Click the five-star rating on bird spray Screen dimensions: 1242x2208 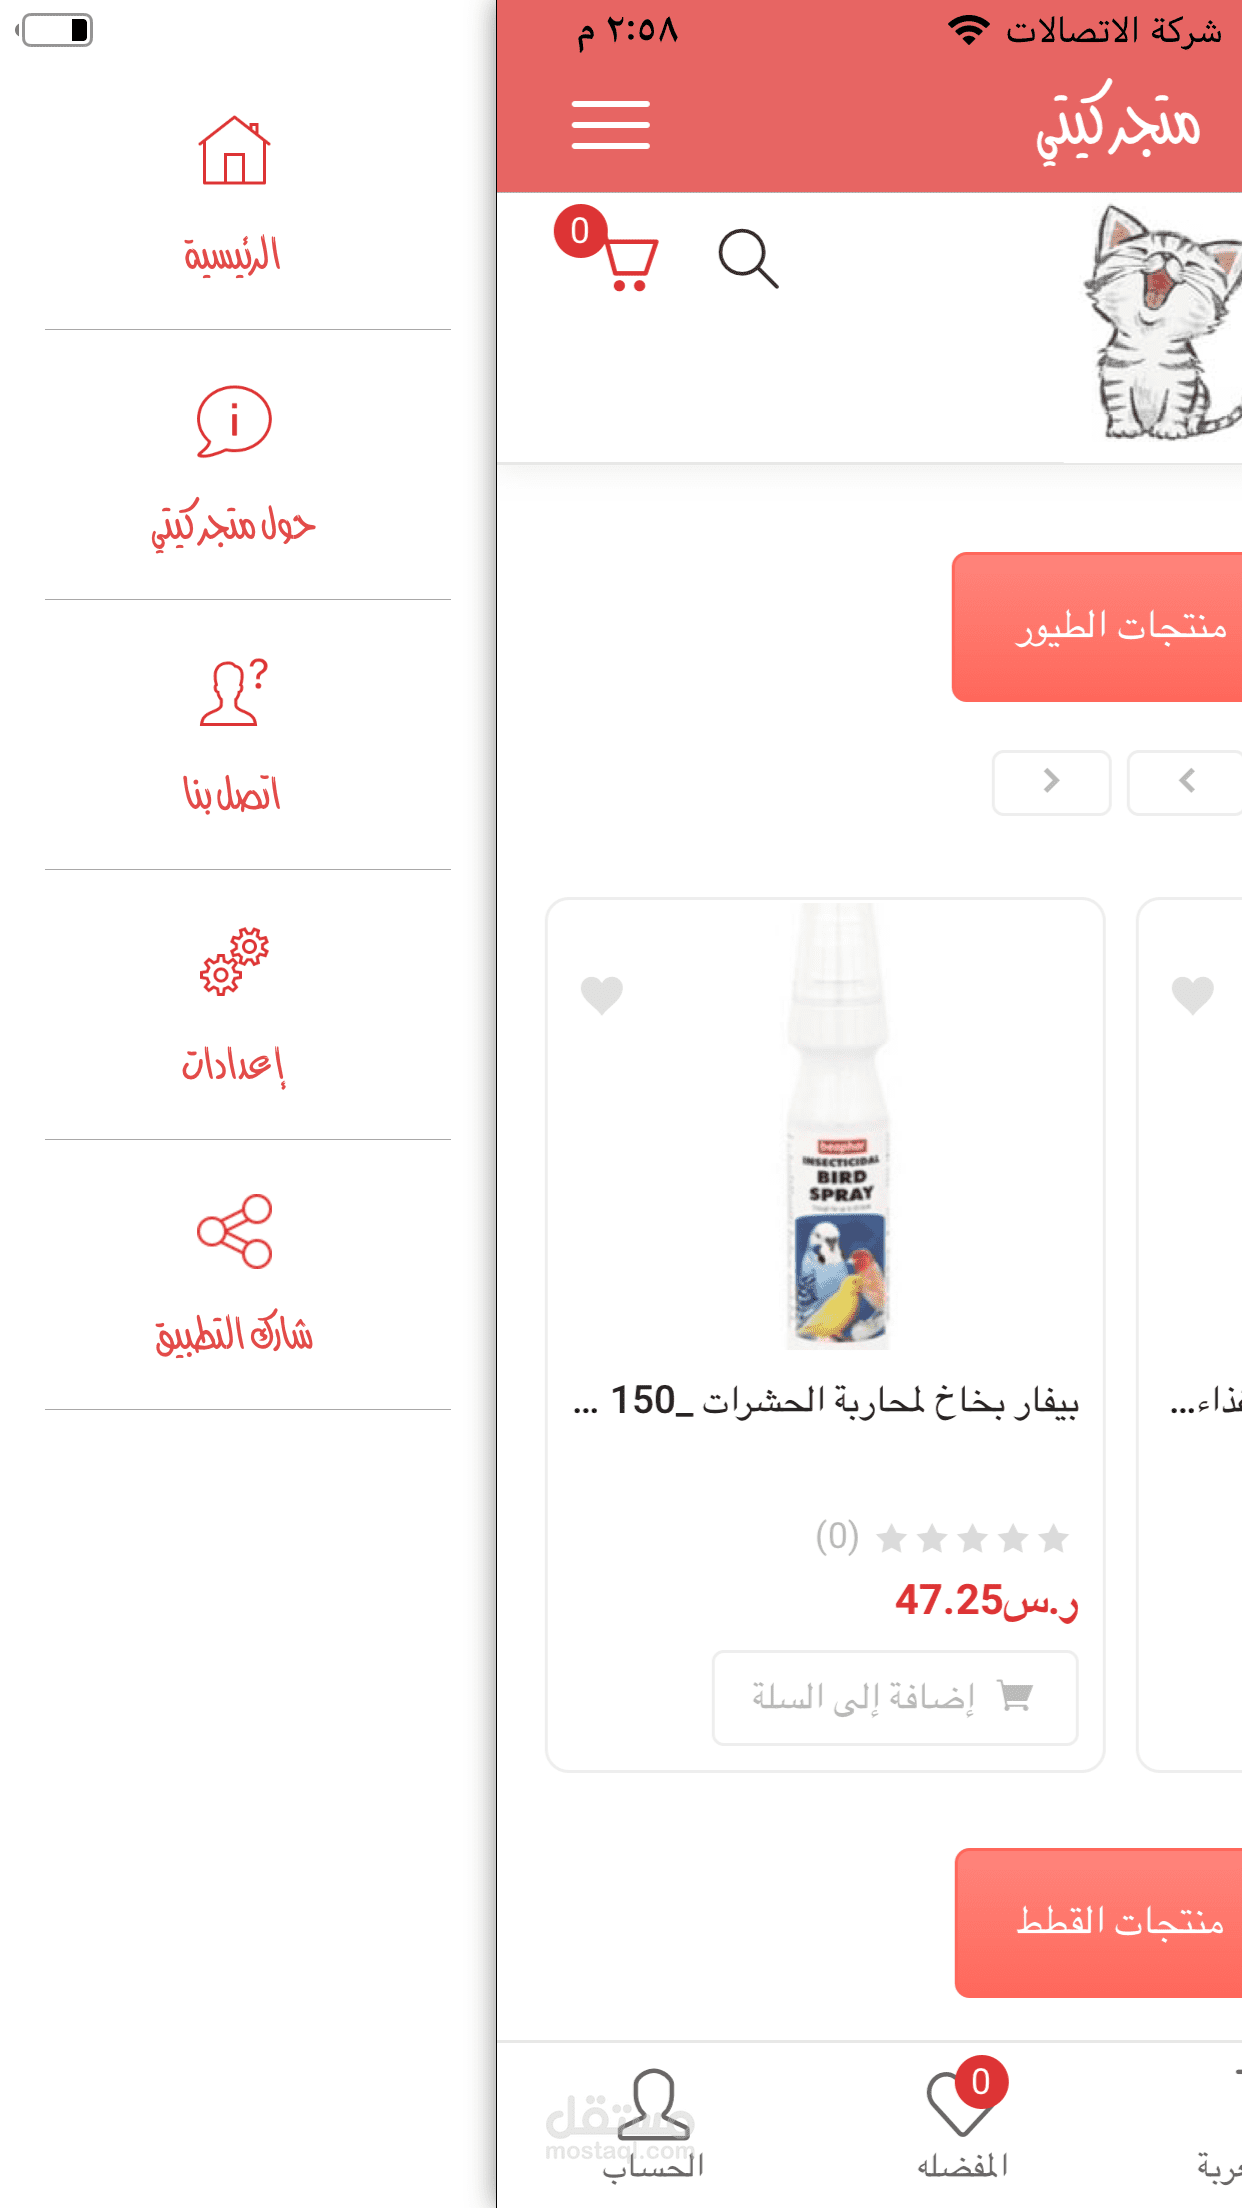point(972,1538)
